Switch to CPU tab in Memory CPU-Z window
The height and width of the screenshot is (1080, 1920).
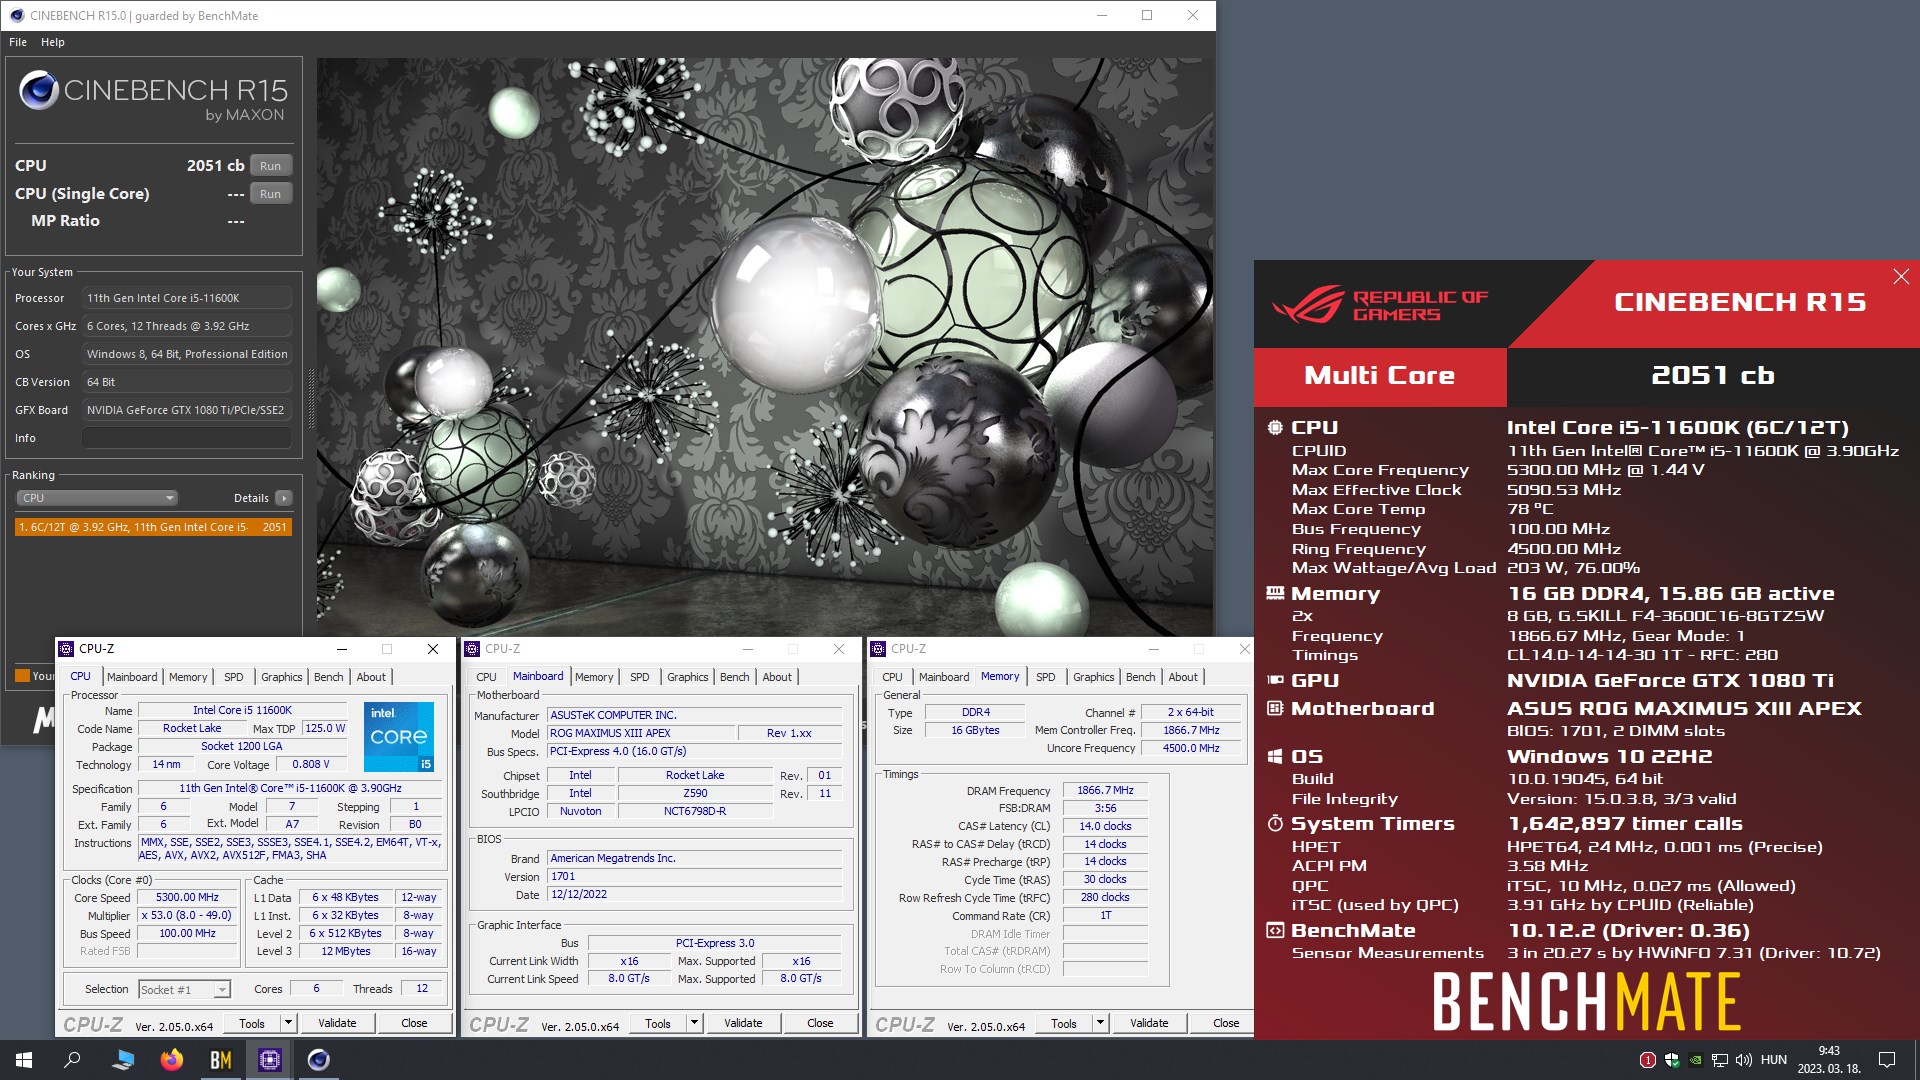coord(892,677)
